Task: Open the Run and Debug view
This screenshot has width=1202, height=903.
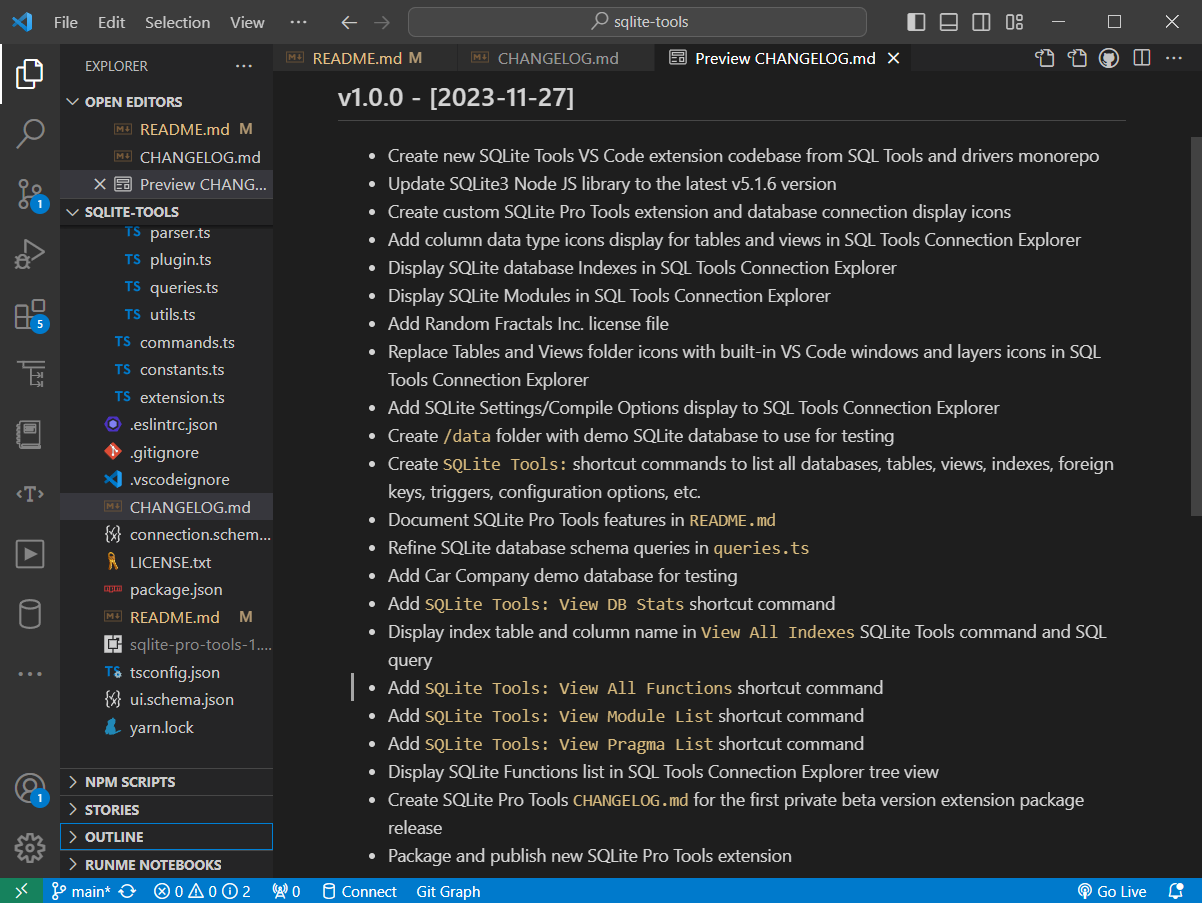Action: tap(30, 253)
